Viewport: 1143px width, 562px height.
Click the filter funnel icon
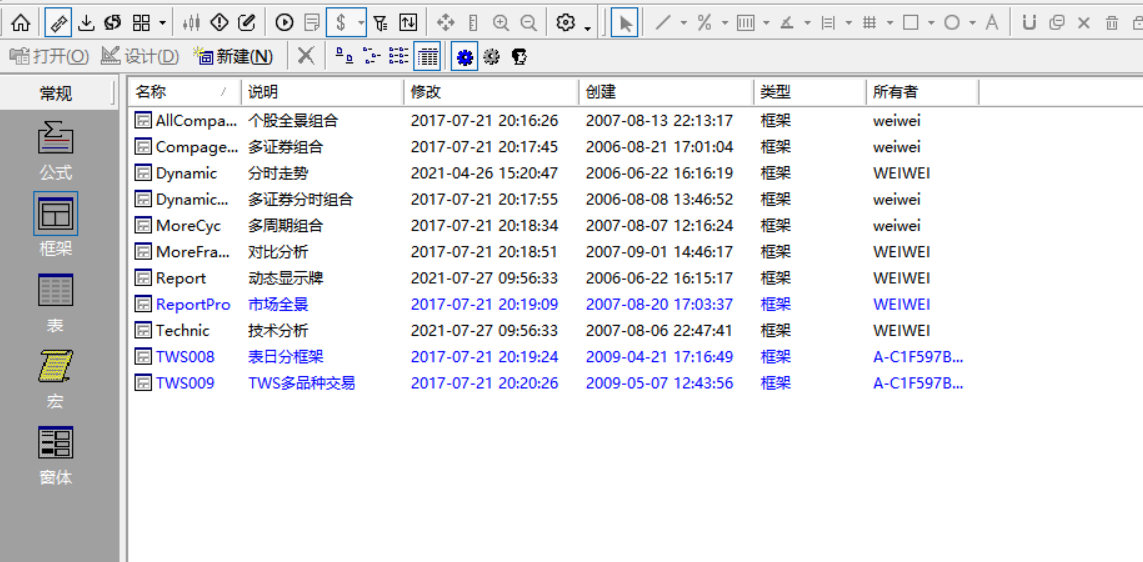coord(381,23)
